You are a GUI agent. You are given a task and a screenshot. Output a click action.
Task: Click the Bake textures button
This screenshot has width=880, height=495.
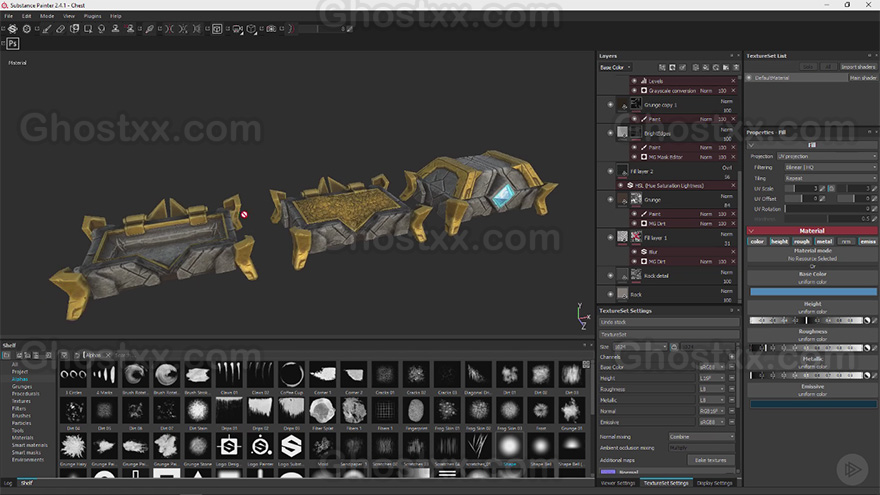(x=711, y=460)
